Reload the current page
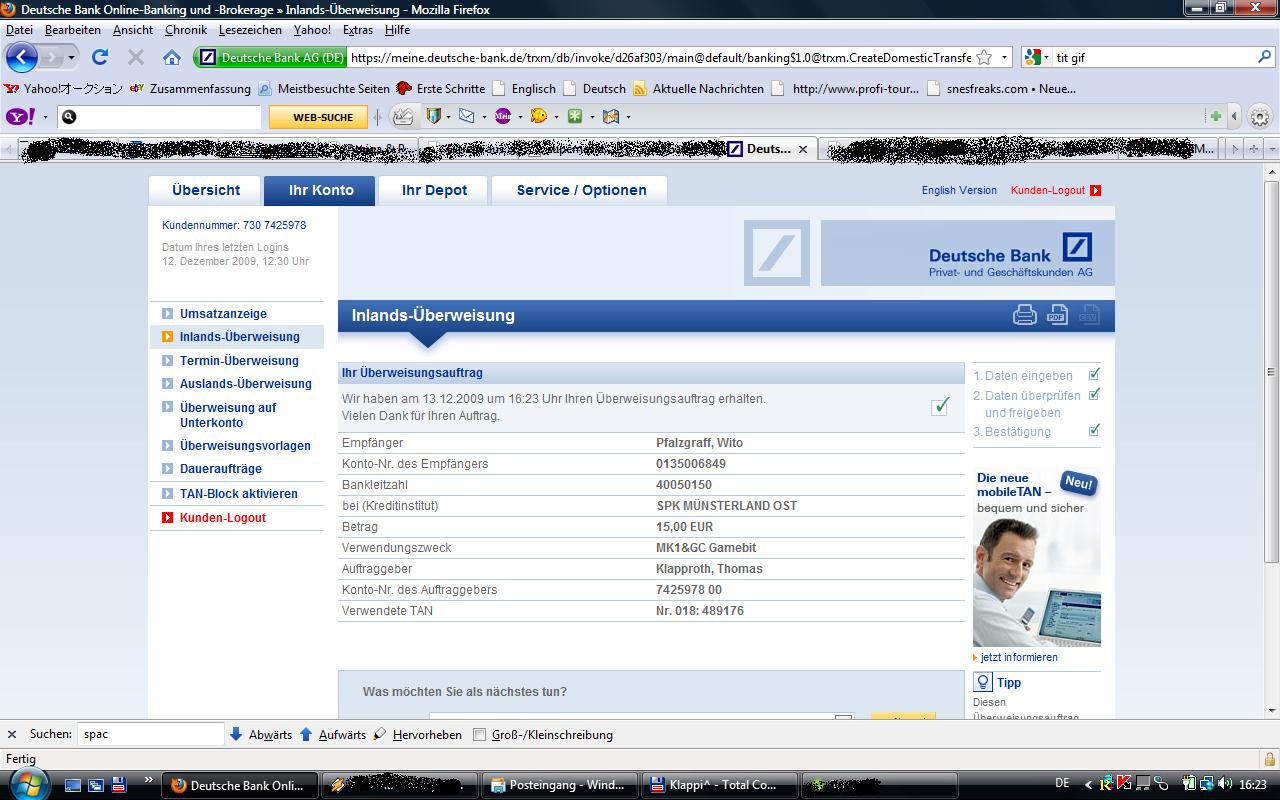The height and width of the screenshot is (800, 1280). click(100, 57)
